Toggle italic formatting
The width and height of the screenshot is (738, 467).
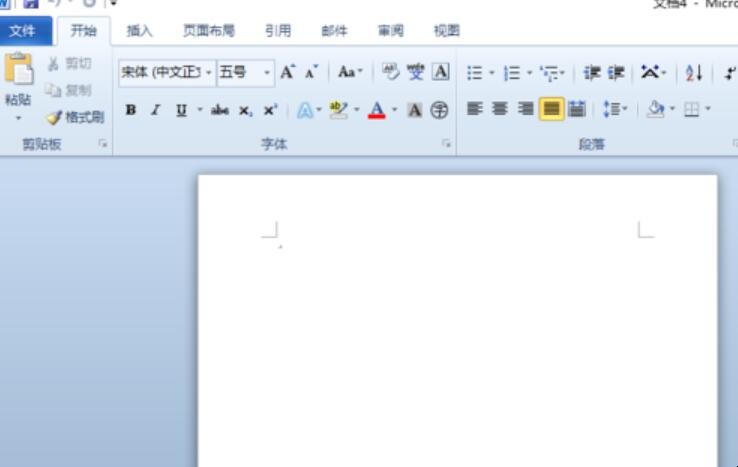155,110
